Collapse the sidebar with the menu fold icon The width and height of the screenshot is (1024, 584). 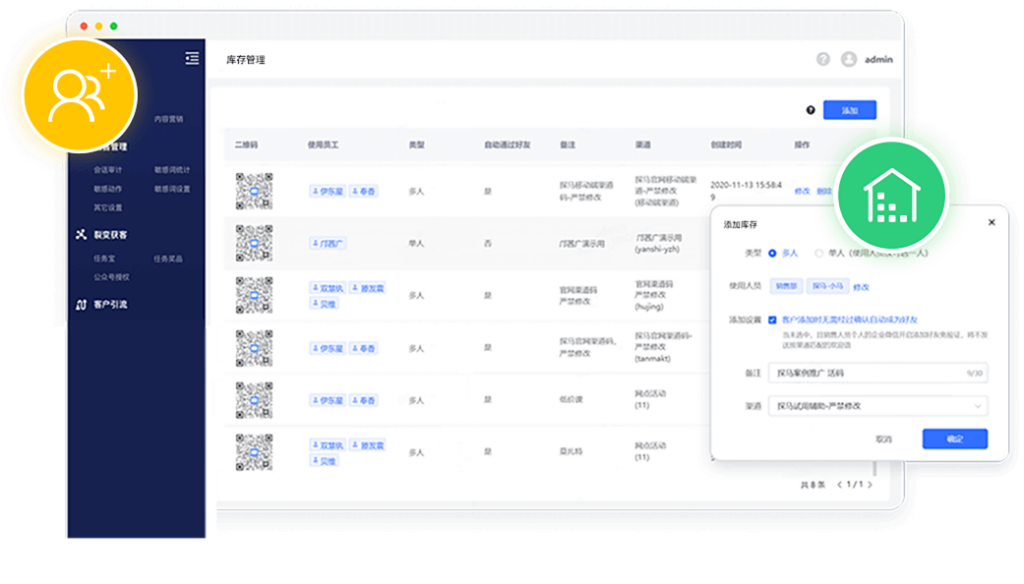[x=192, y=59]
